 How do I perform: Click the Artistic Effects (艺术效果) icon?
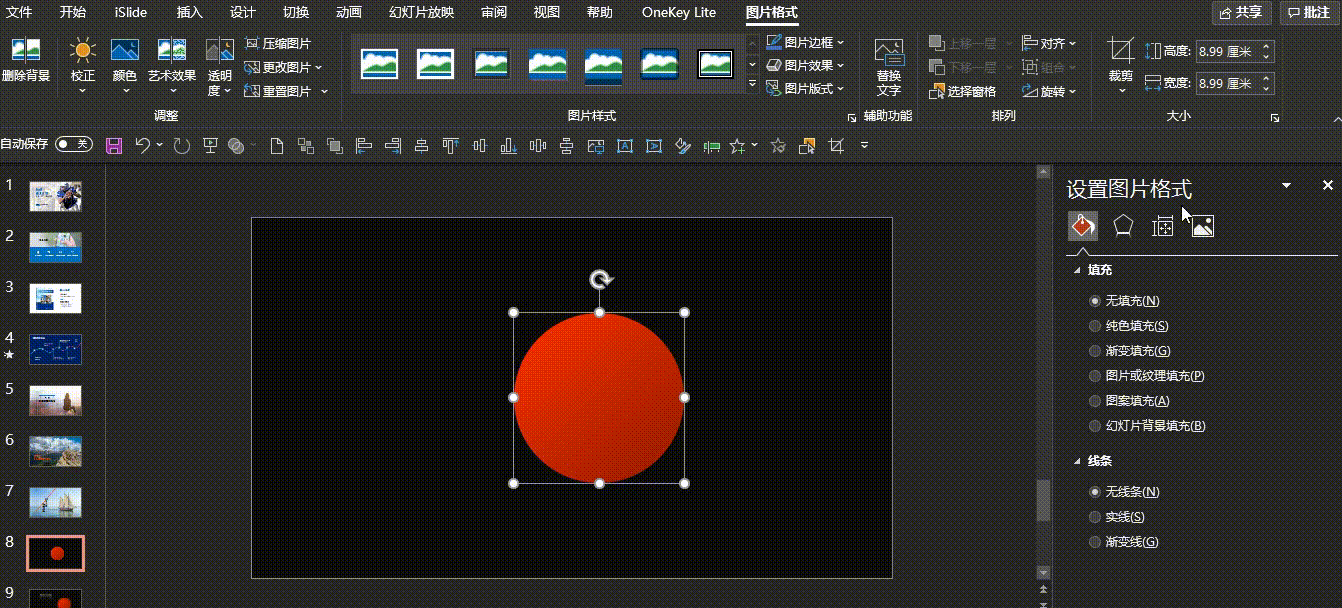coord(172,52)
